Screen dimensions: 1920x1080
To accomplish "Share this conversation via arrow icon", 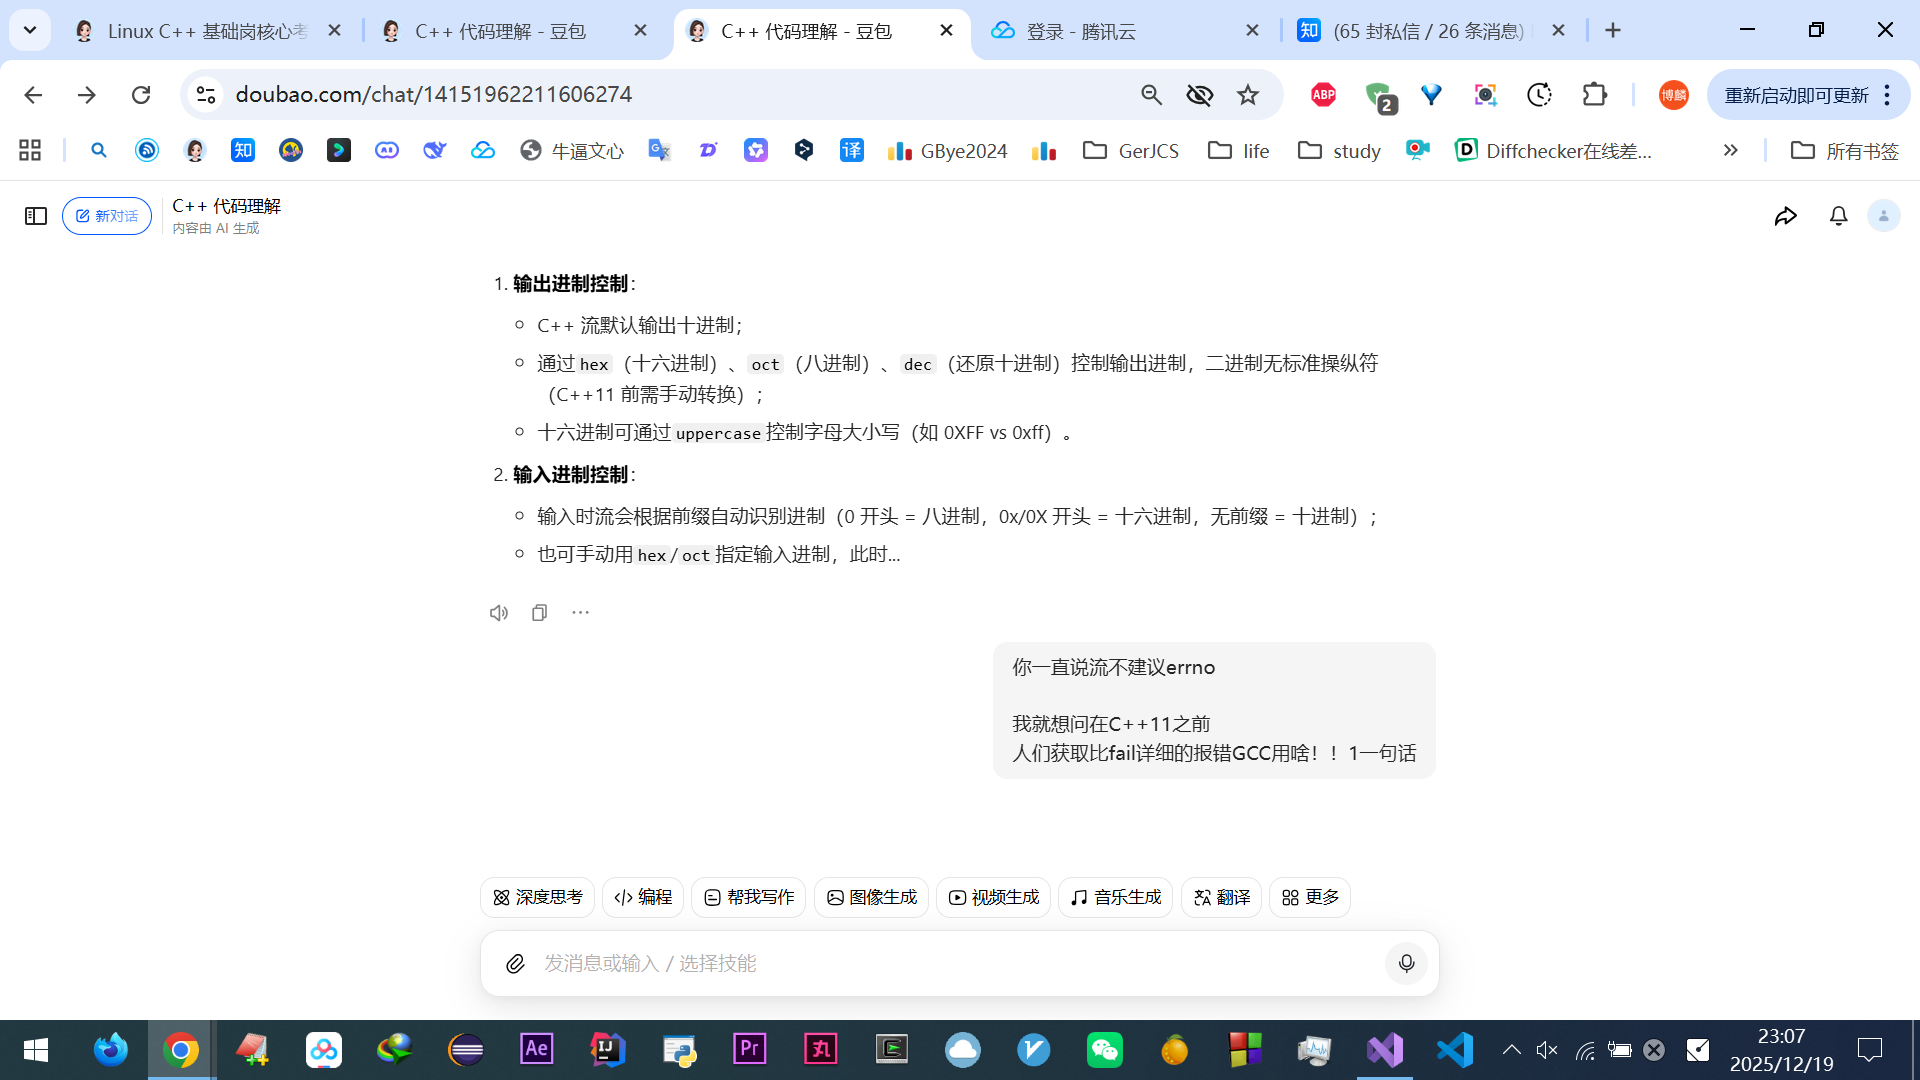I will (x=1785, y=216).
